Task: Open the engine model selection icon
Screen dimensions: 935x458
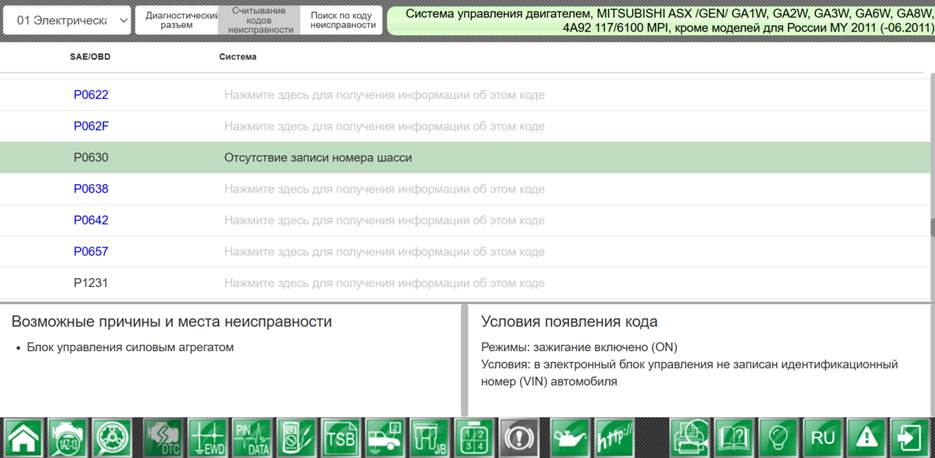Action: click(69, 438)
